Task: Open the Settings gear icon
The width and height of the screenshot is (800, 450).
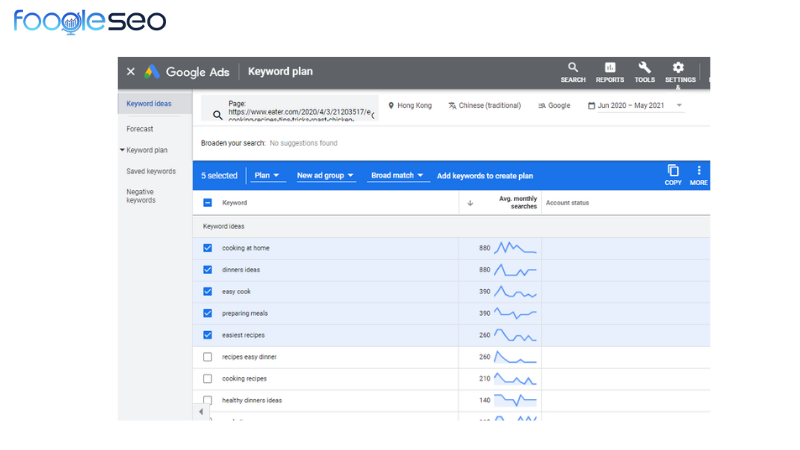Action: click(679, 69)
